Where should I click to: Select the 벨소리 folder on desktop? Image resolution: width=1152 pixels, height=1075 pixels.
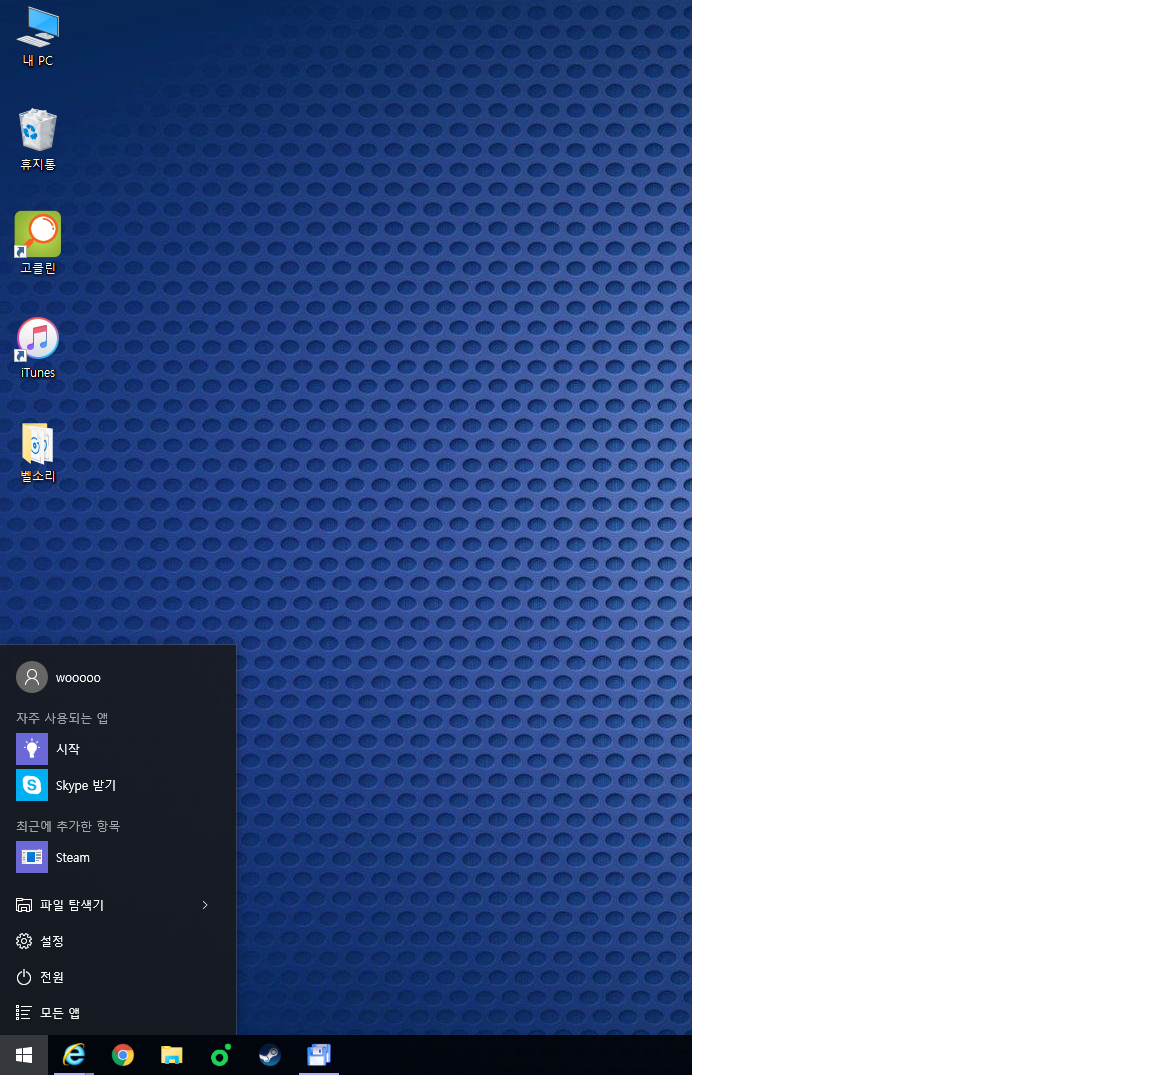pos(38,452)
